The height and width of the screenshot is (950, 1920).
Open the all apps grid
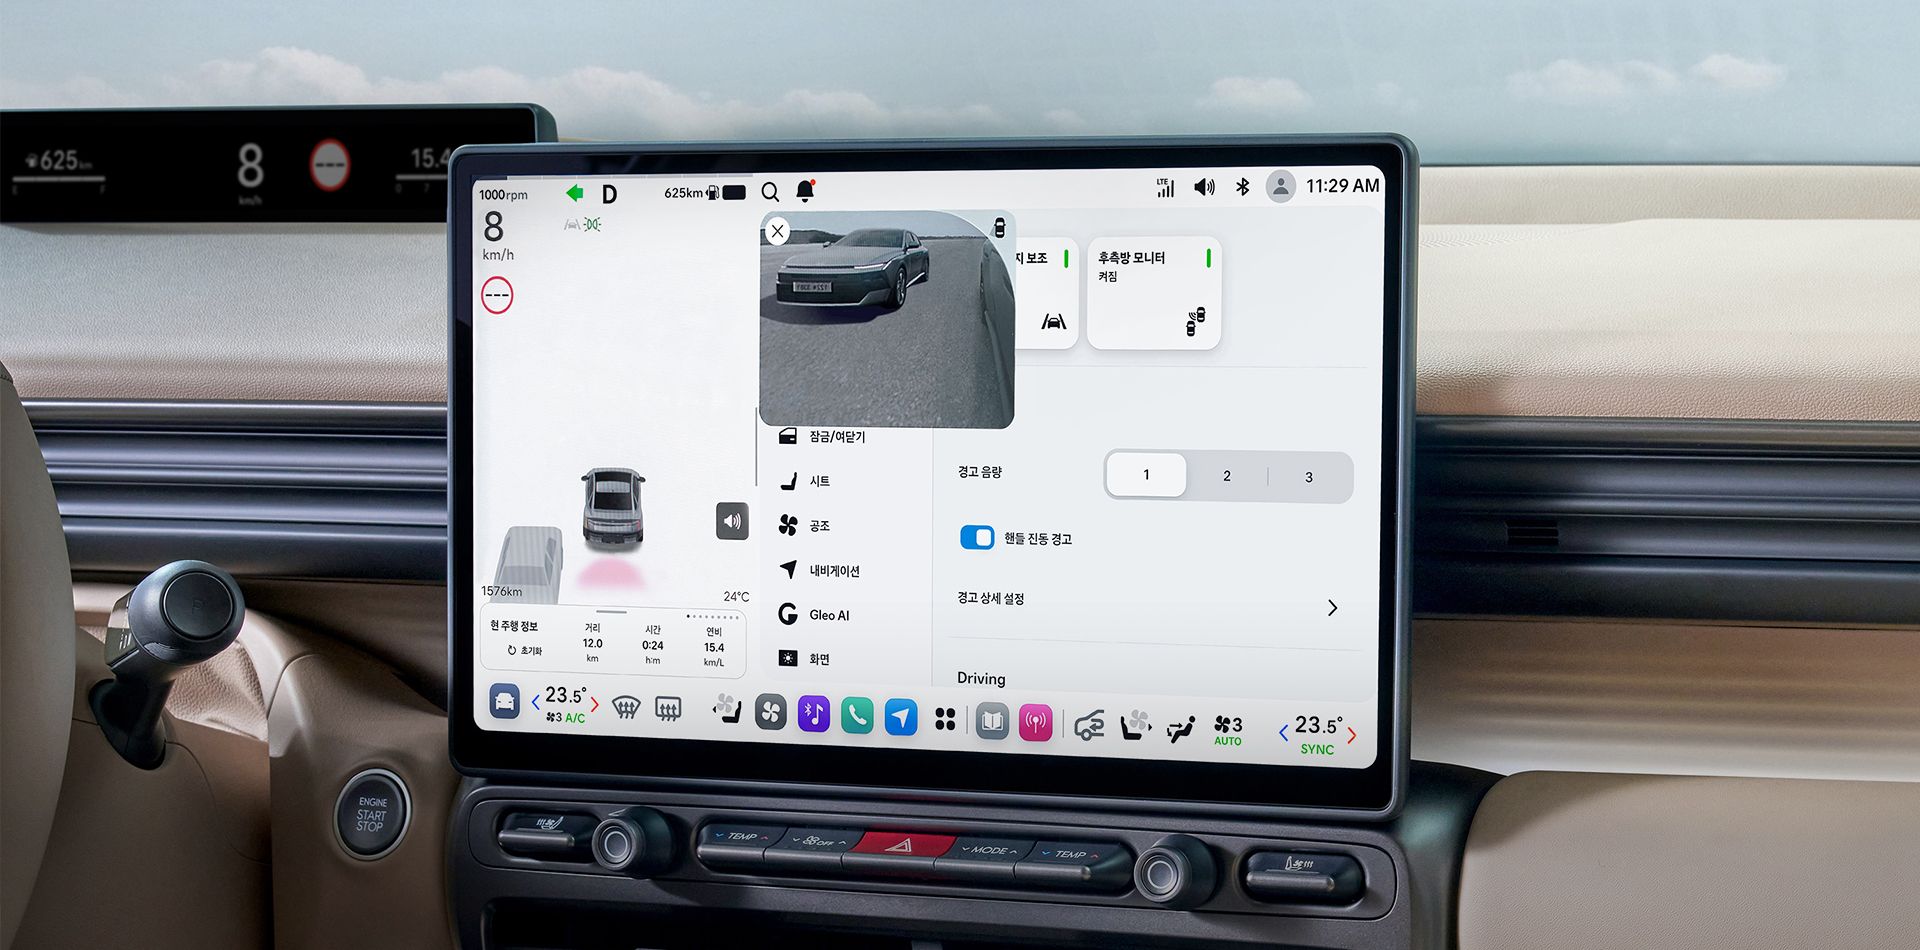tap(945, 719)
